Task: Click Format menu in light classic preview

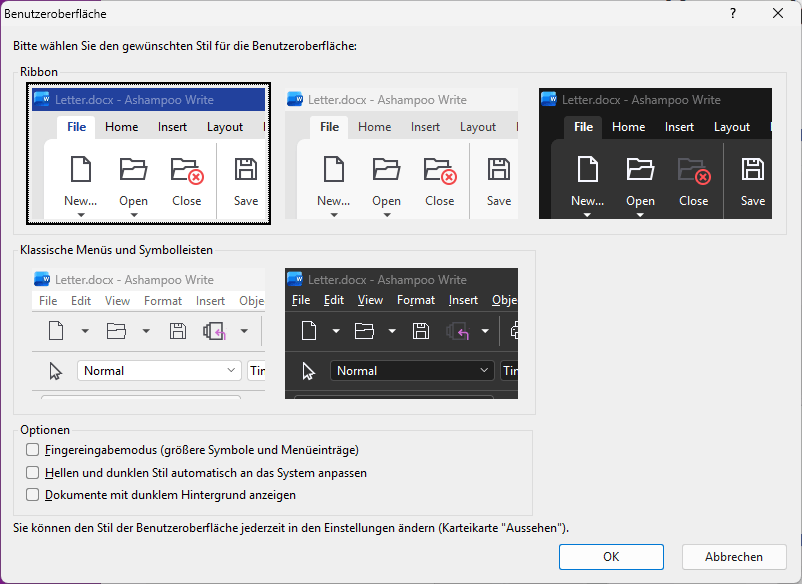Action: tap(163, 301)
